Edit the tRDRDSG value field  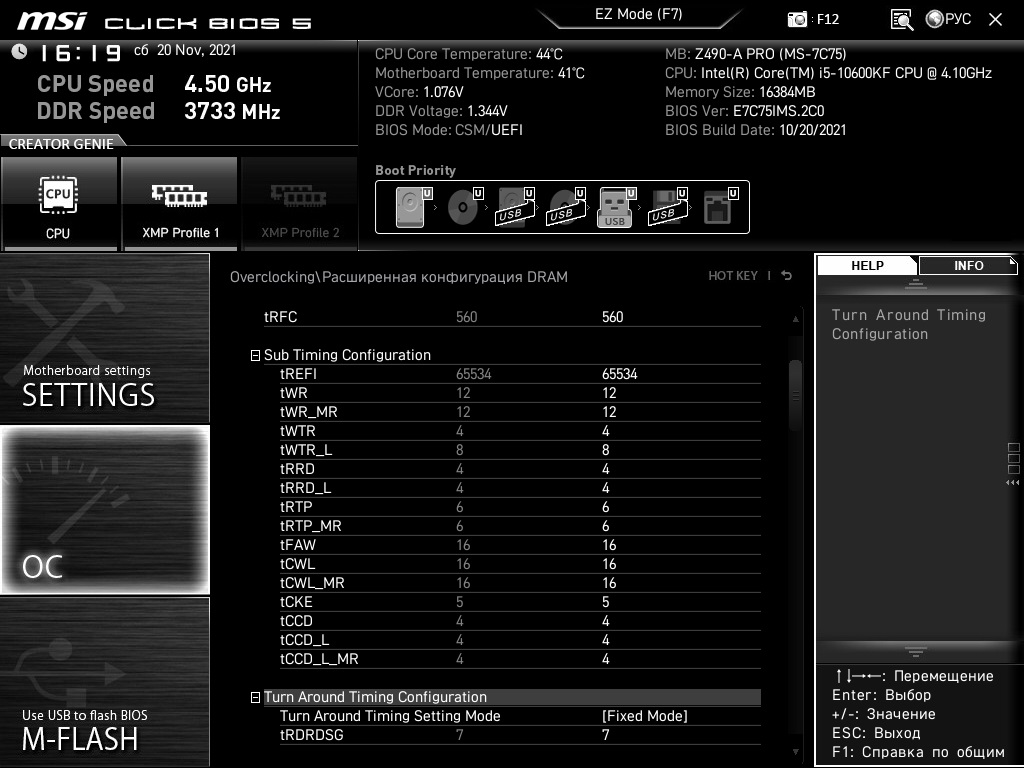[606, 735]
